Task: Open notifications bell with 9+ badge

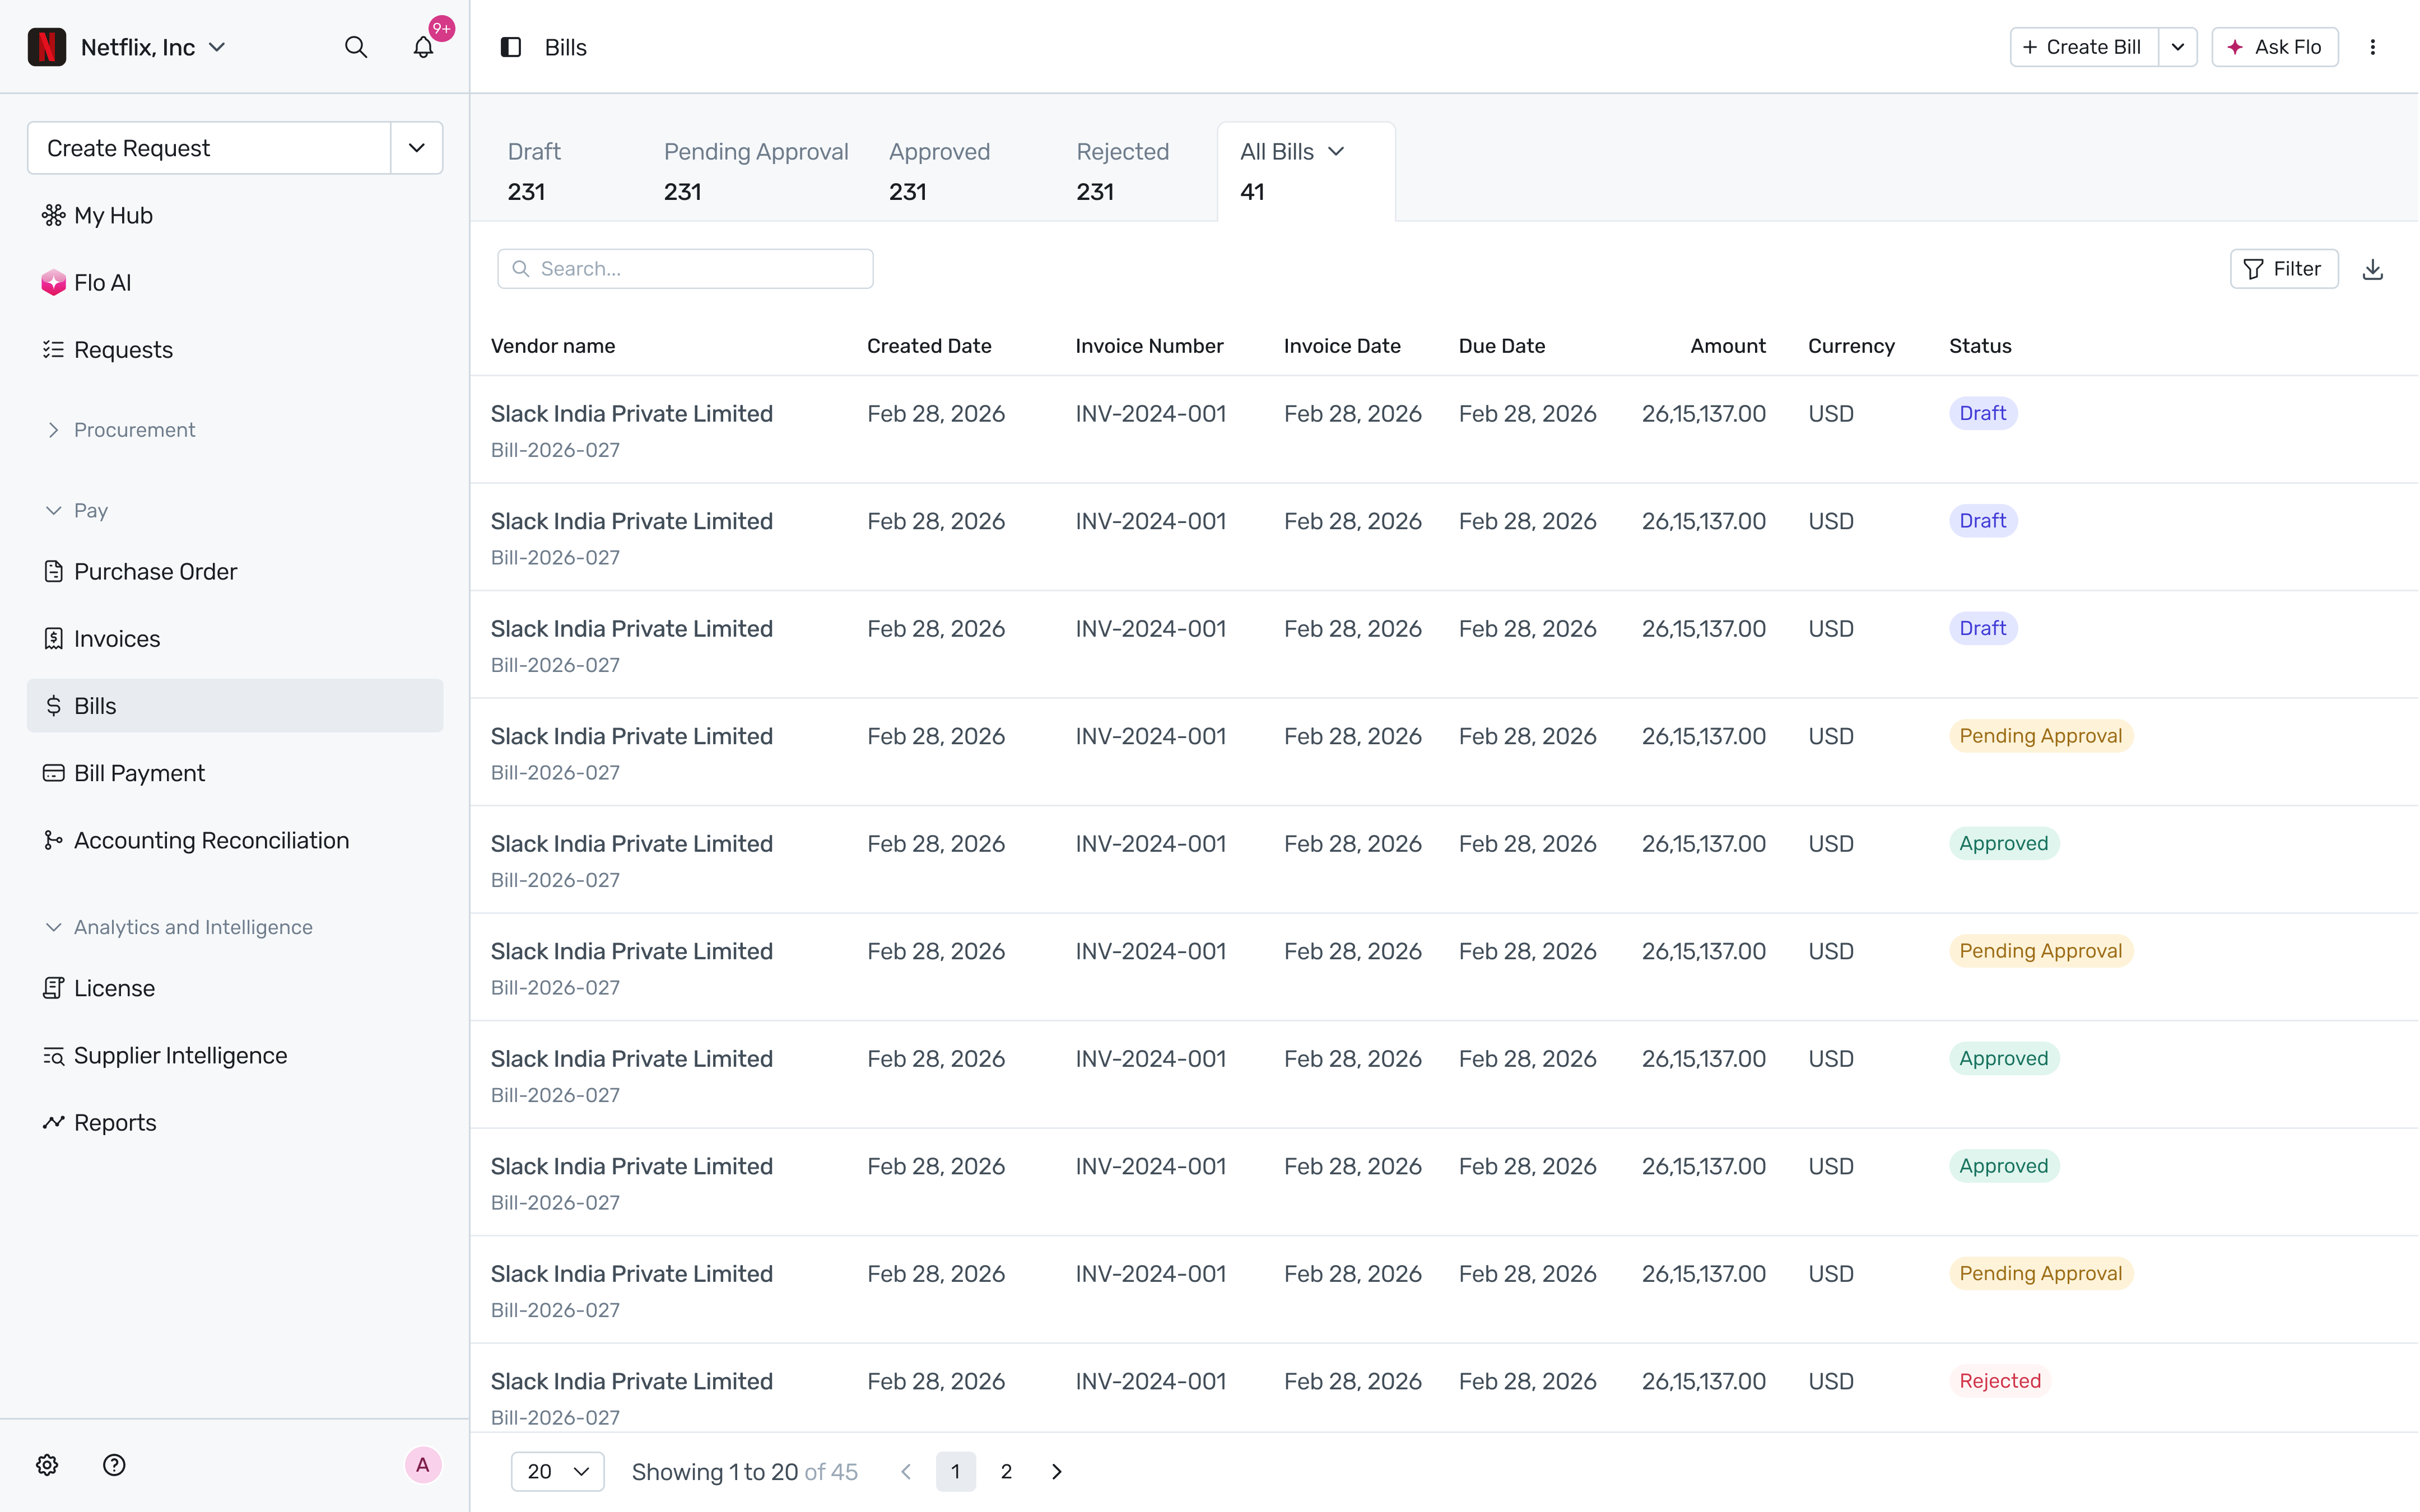Action: [424, 47]
